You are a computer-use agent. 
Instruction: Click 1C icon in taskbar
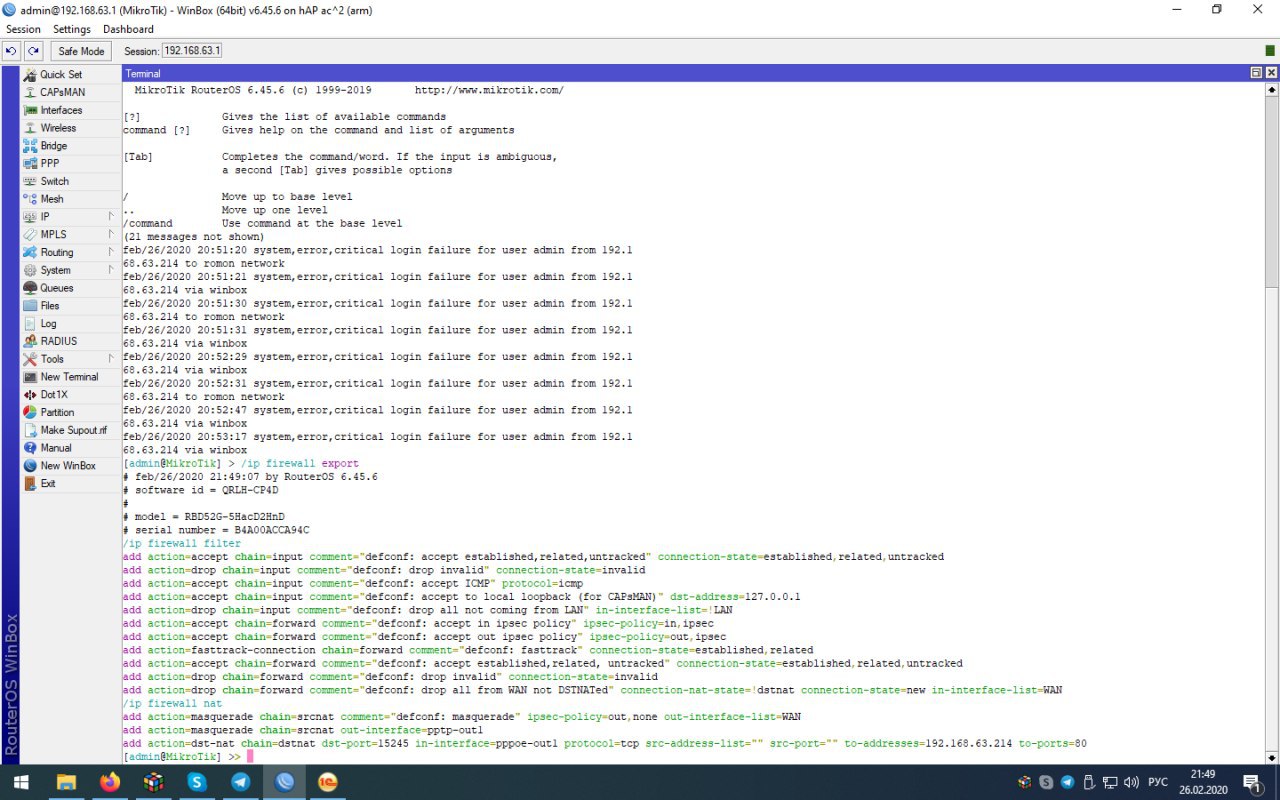pyautogui.click(x=328, y=782)
